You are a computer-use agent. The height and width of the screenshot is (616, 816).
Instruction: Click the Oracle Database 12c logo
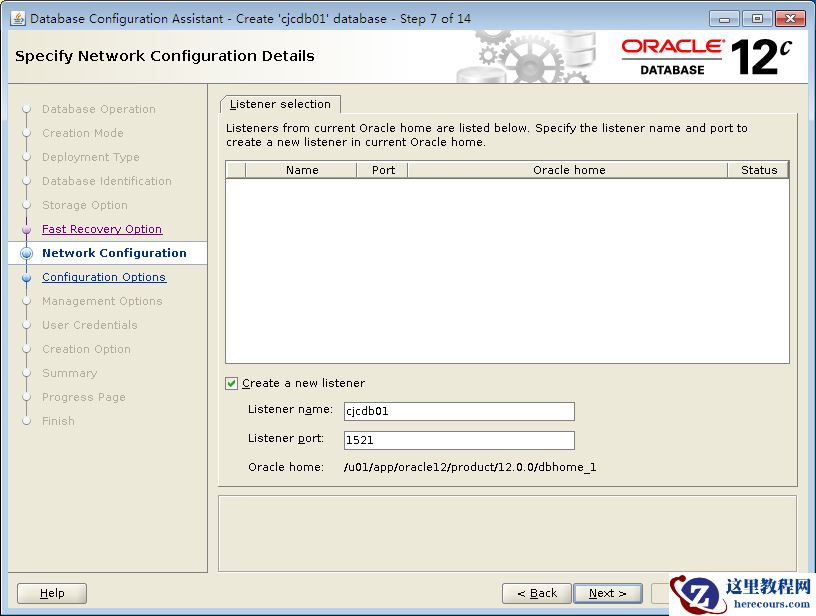click(706, 57)
